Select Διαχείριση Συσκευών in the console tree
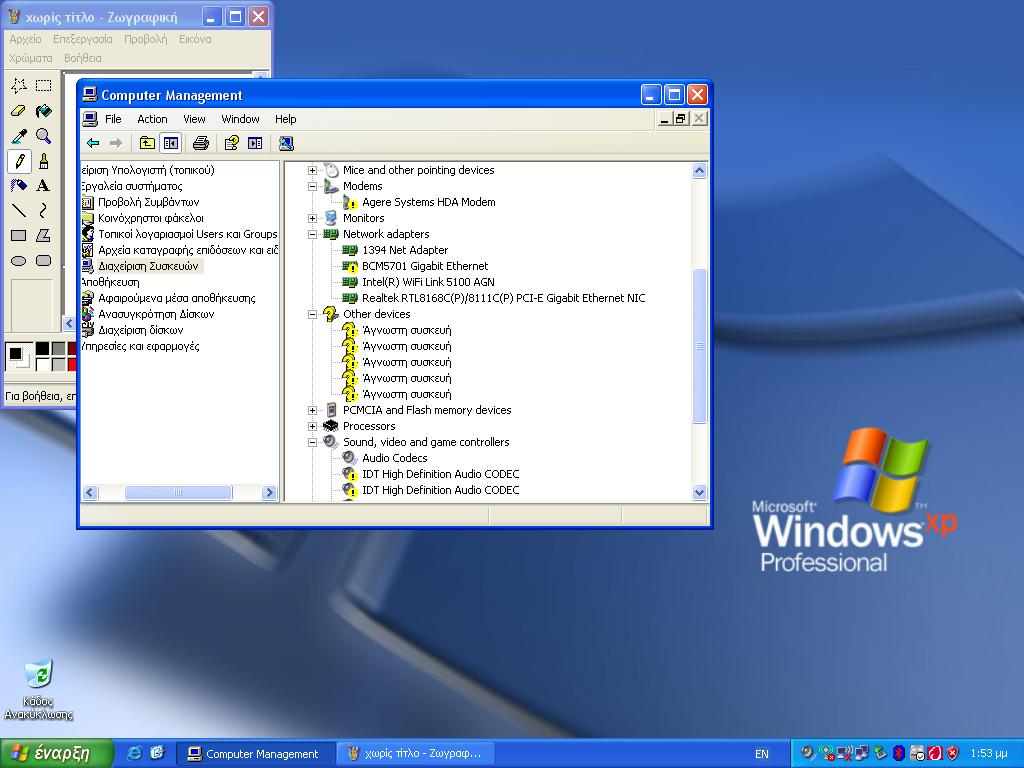 148,266
